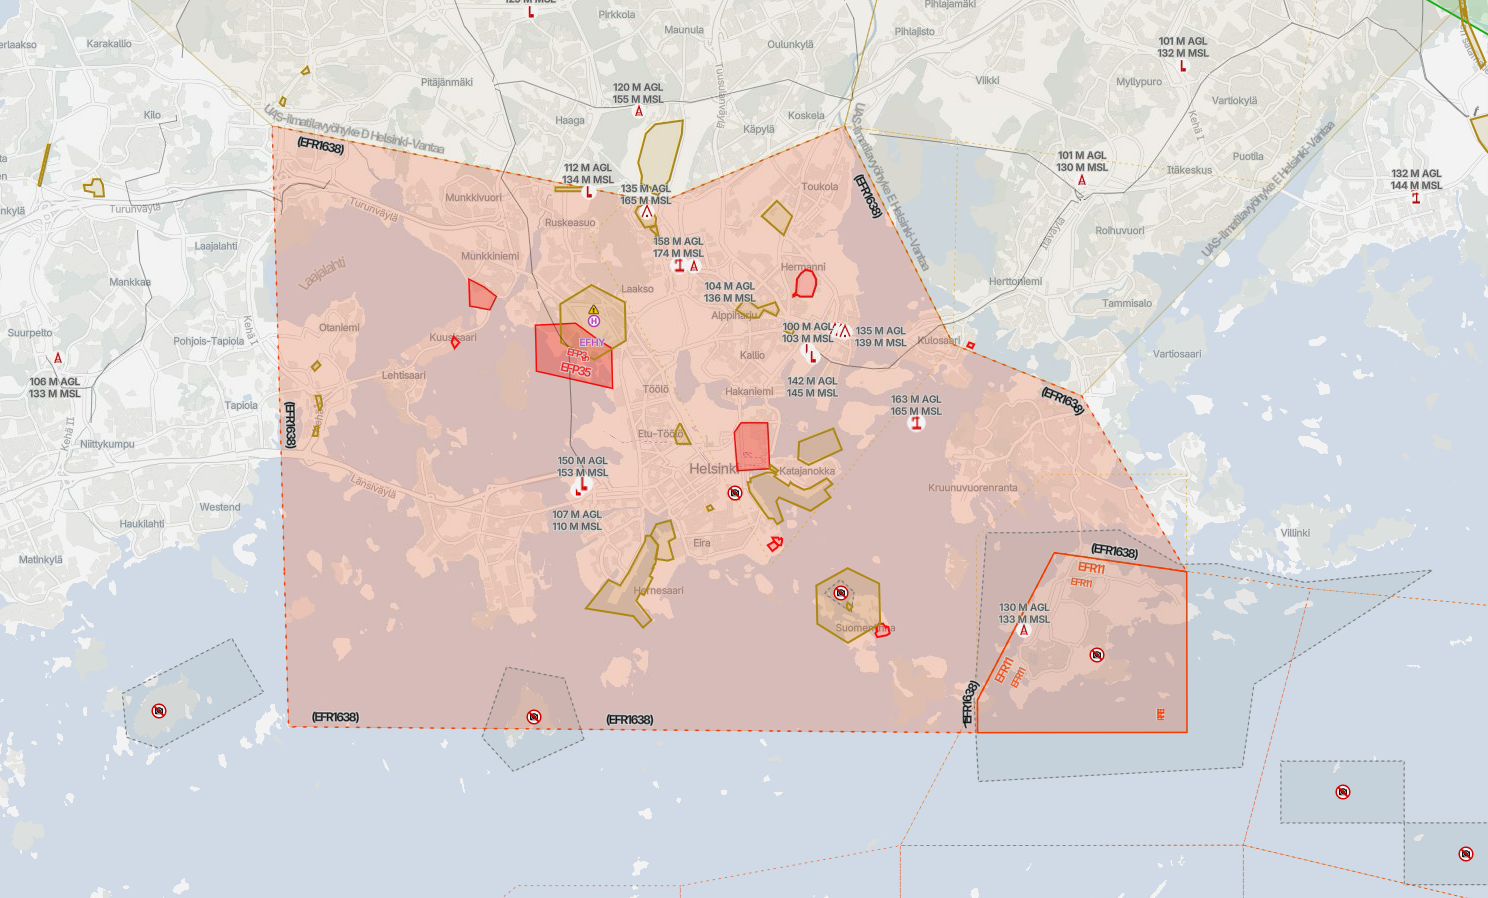Select the no-photo icon near Helsinki label
The width and height of the screenshot is (1488, 898).
coord(735,493)
